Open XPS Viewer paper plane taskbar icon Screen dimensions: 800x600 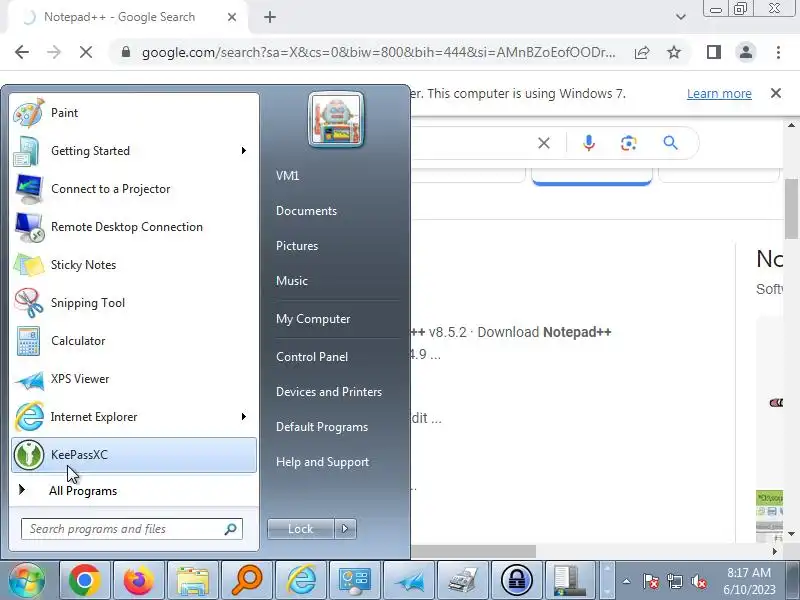click(x=409, y=581)
